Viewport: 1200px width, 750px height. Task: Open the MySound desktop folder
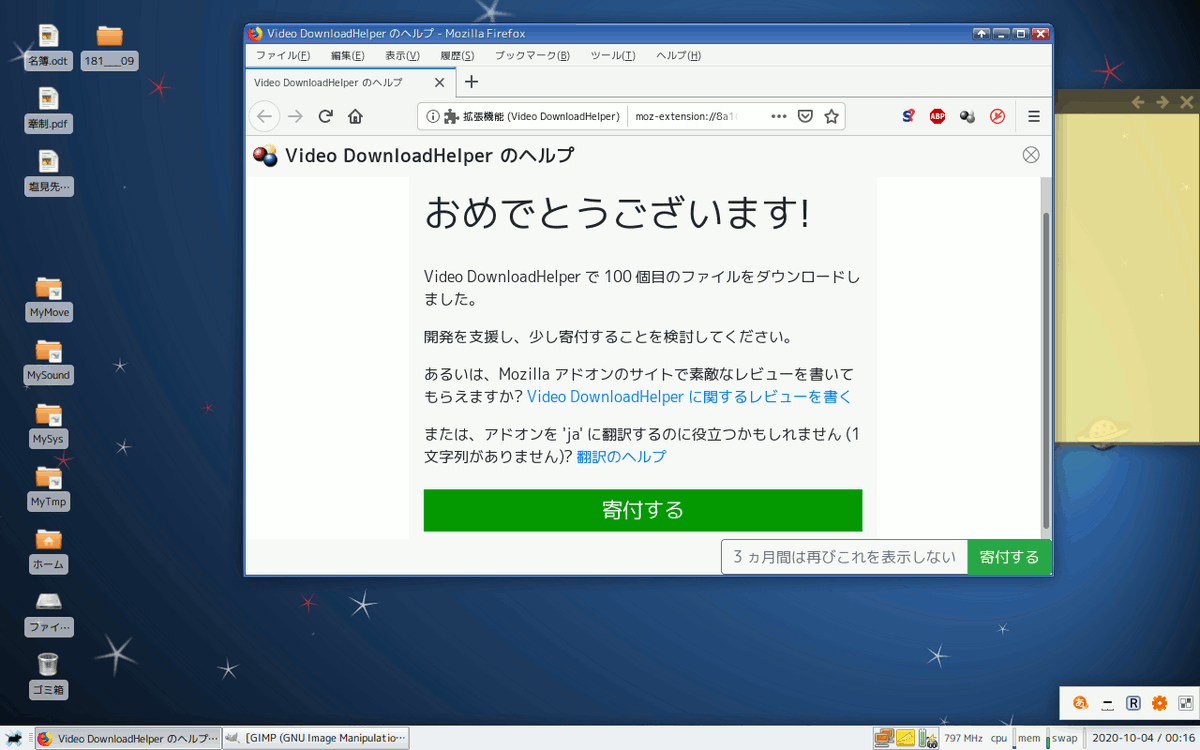pyautogui.click(x=49, y=361)
